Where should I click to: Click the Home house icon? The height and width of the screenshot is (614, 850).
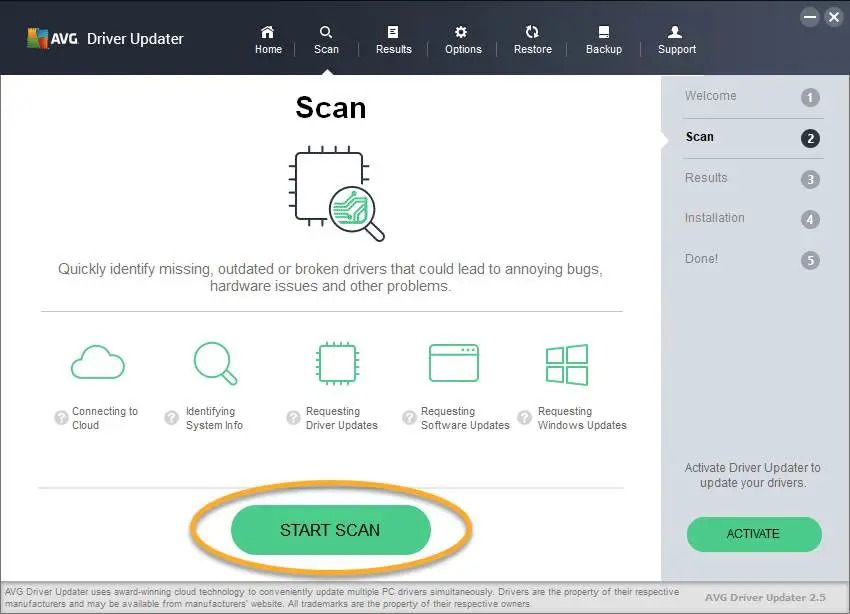click(x=267, y=32)
